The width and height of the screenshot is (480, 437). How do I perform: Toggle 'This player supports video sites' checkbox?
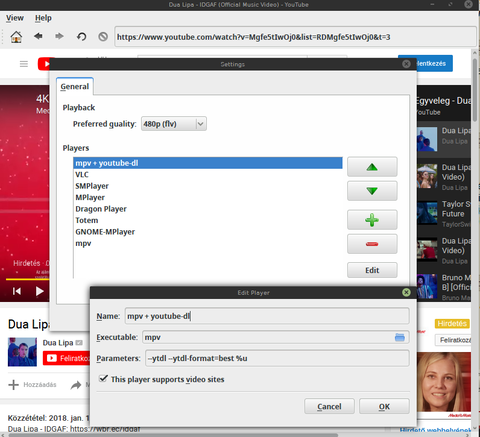pos(103,379)
